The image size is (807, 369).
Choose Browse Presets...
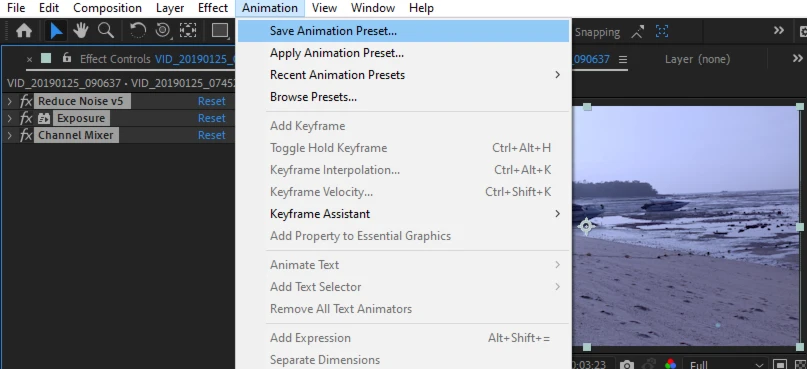404,97
